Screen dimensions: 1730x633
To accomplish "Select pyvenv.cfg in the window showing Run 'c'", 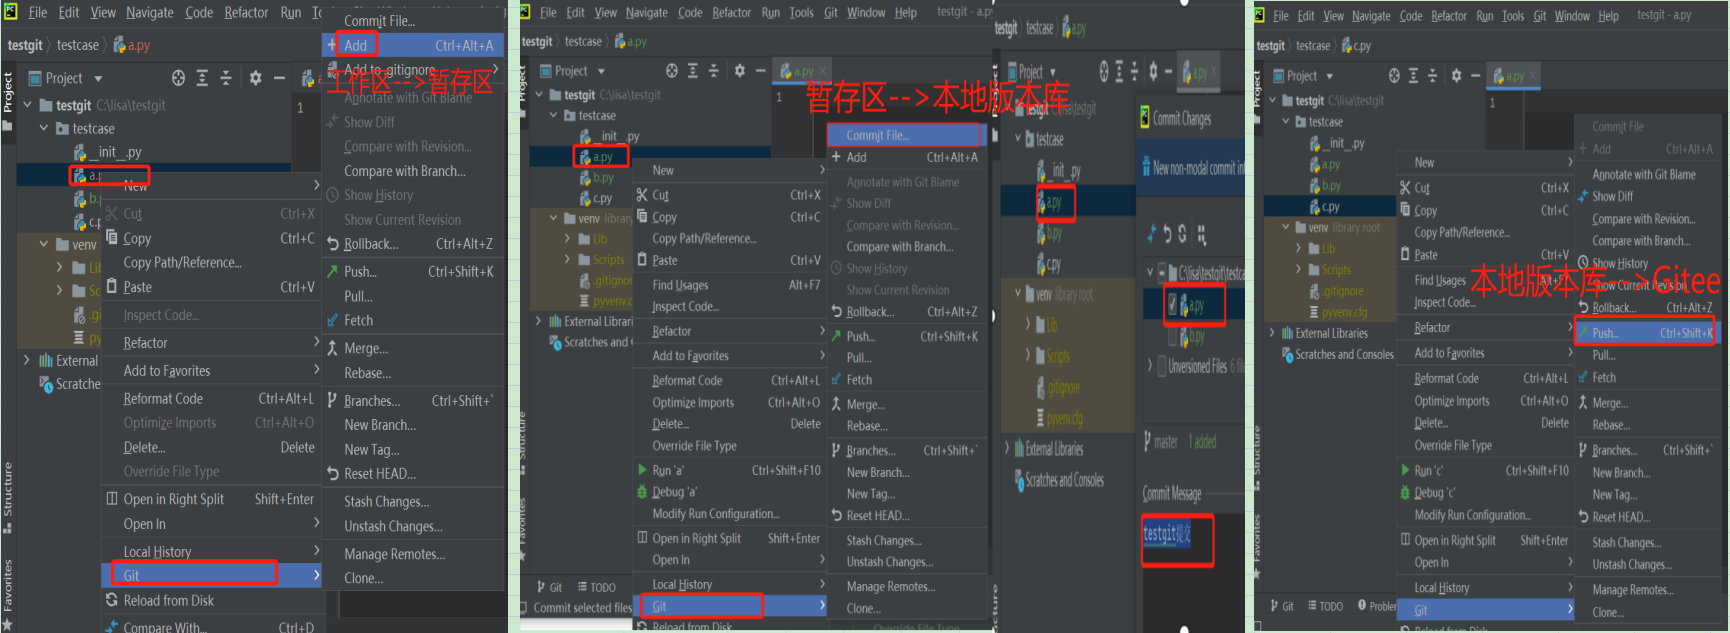I will 1344,312.
